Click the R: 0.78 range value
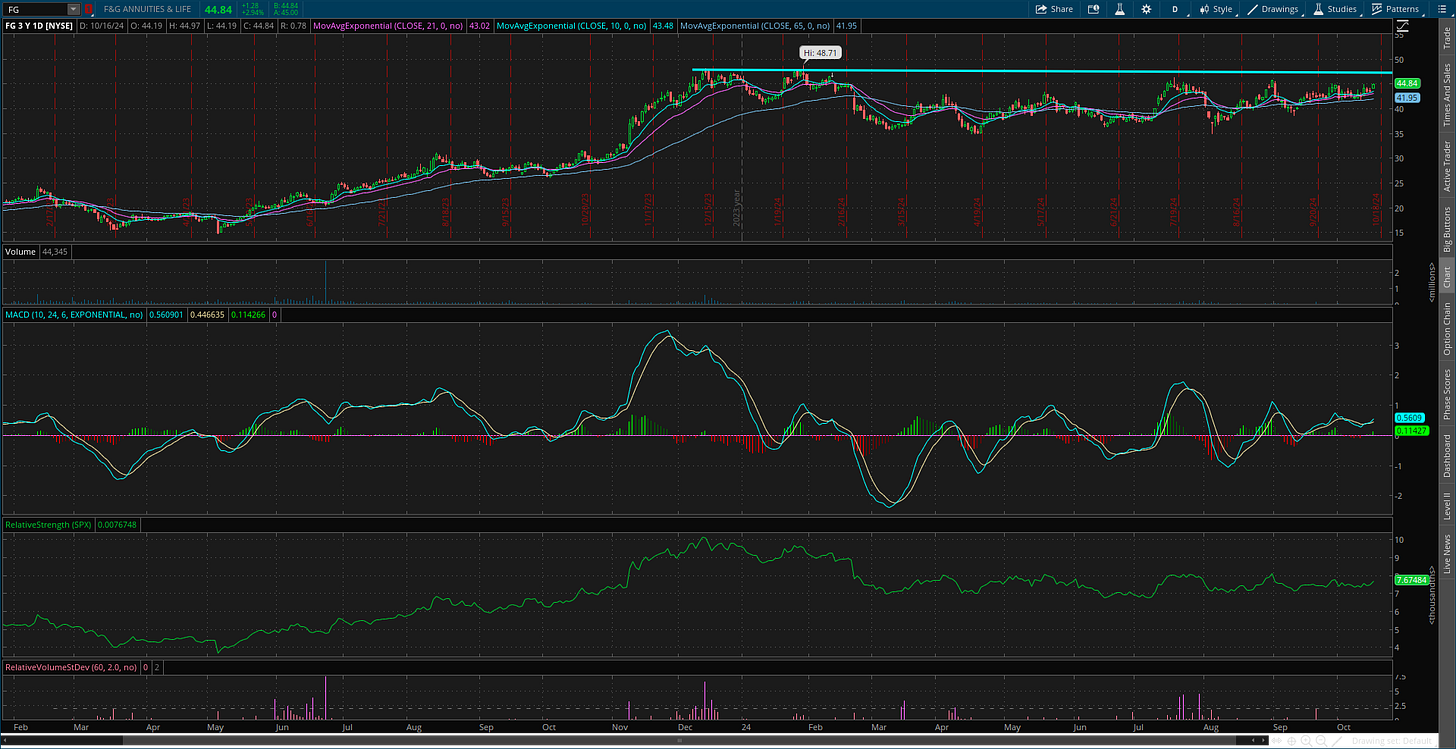The height and width of the screenshot is (749, 1456). 295,26
